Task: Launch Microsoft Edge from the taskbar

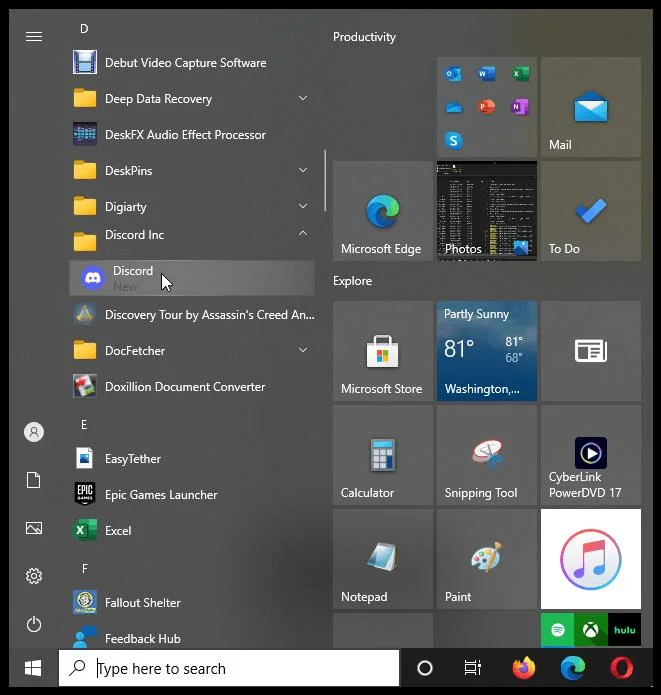Action: point(573,668)
